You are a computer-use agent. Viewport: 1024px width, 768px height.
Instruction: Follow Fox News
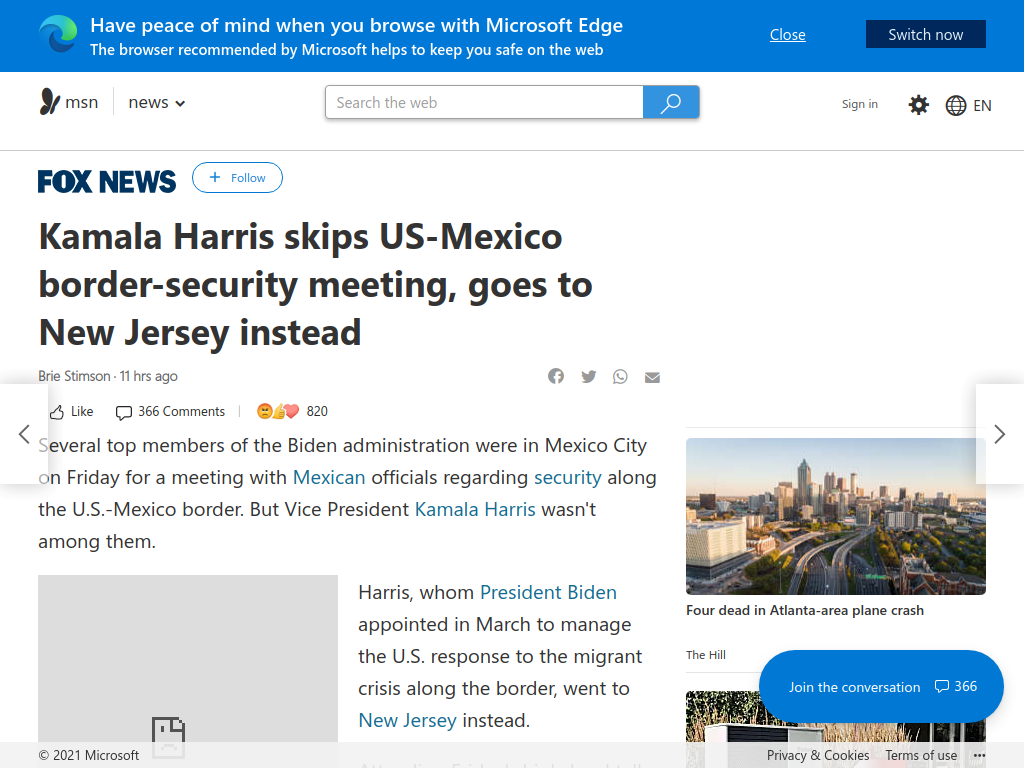click(x=237, y=178)
